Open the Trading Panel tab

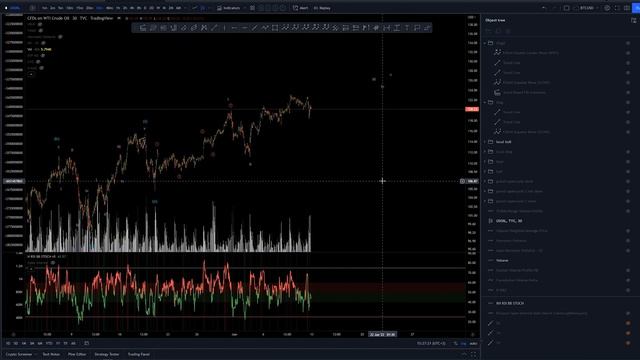pos(139,354)
